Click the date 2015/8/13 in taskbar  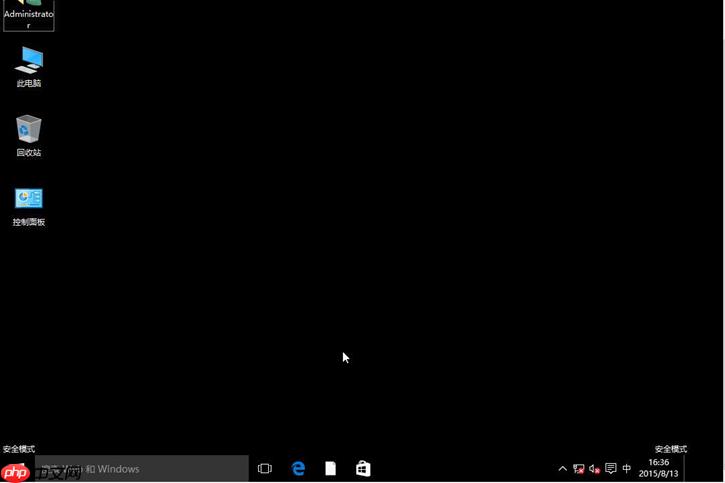[x=658, y=474]
